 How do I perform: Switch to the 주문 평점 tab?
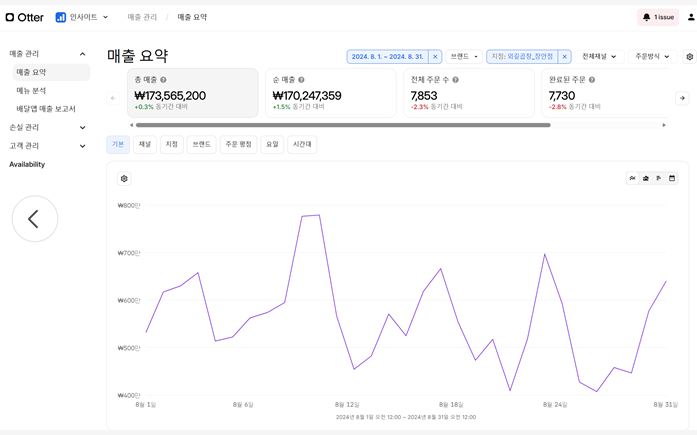[x=238, y=144]
